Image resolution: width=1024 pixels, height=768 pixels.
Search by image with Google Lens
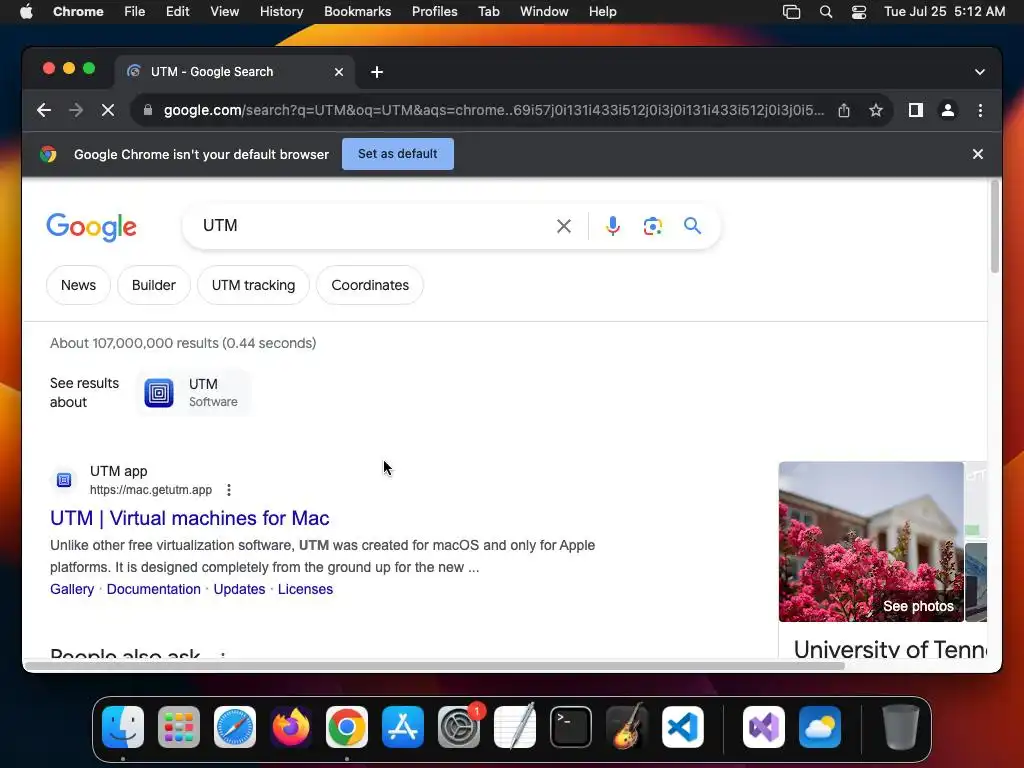click(x=652, y=226)
